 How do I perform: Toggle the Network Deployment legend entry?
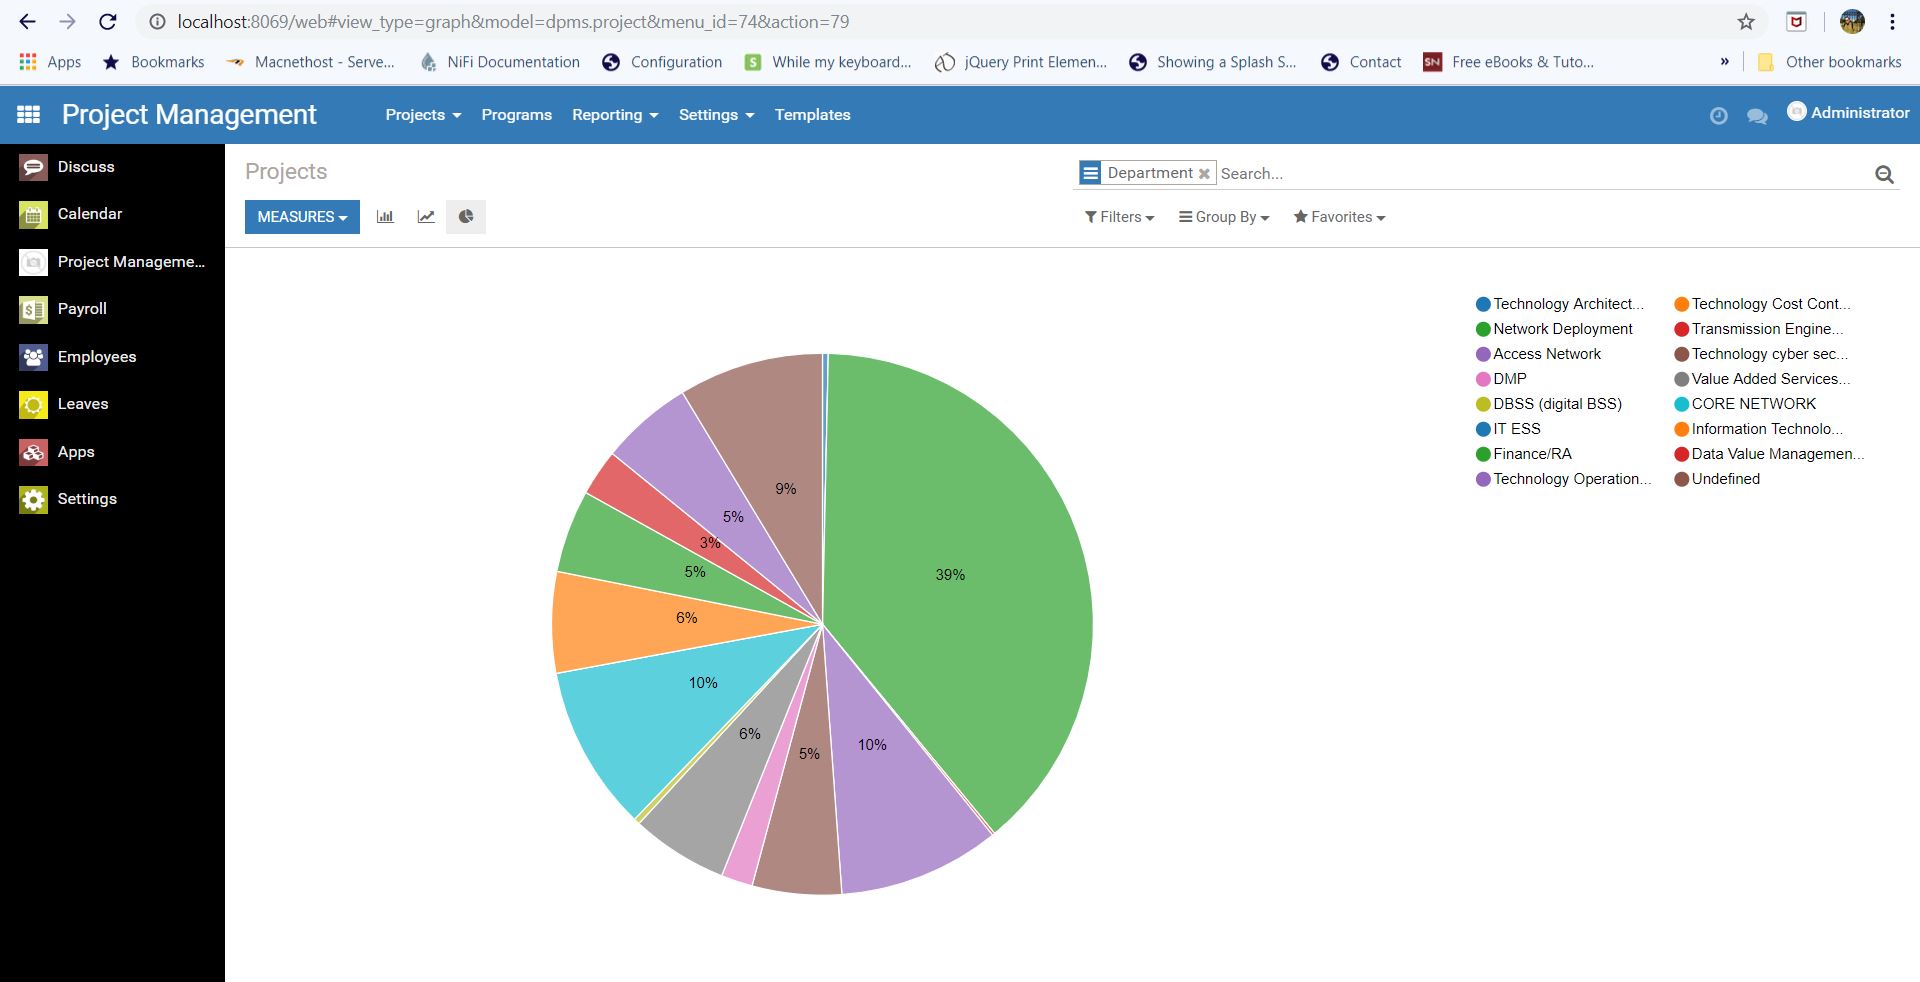1561,329
